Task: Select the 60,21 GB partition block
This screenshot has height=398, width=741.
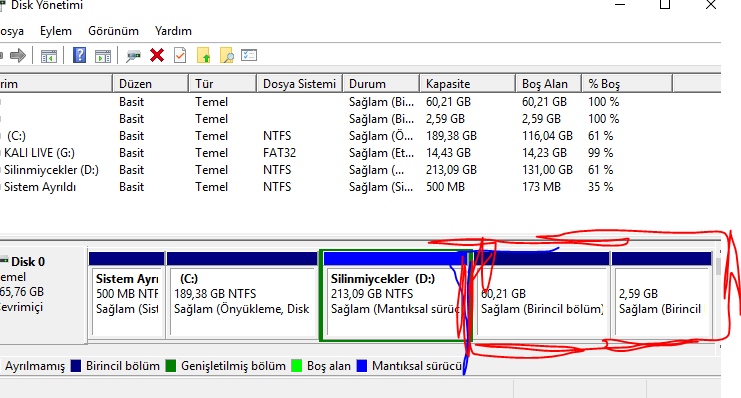Action: coord(542,295)
